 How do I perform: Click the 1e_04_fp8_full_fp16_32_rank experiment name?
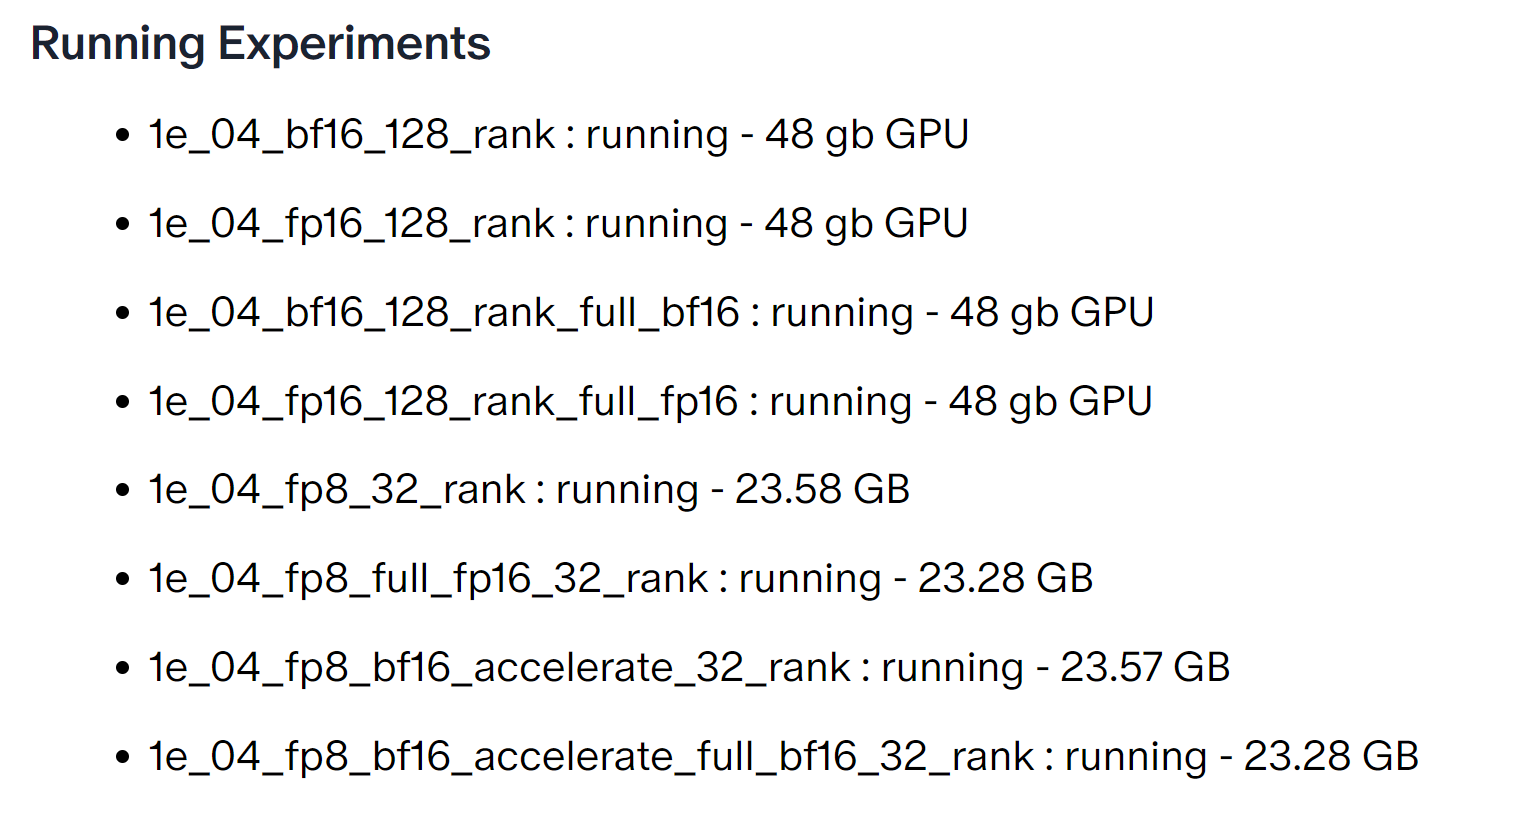428,579
